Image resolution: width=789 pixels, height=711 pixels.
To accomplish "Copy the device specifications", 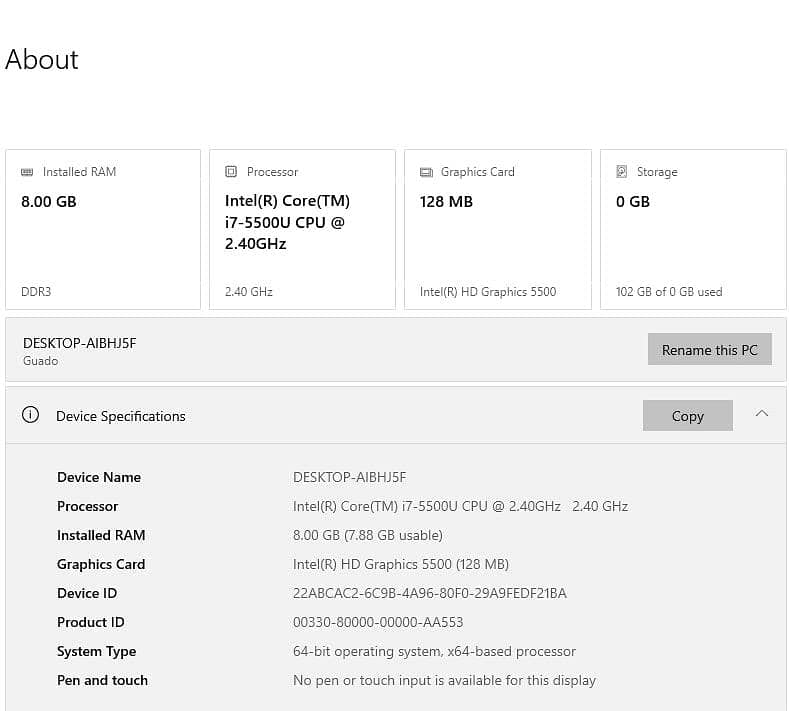I will pos(687,416).
